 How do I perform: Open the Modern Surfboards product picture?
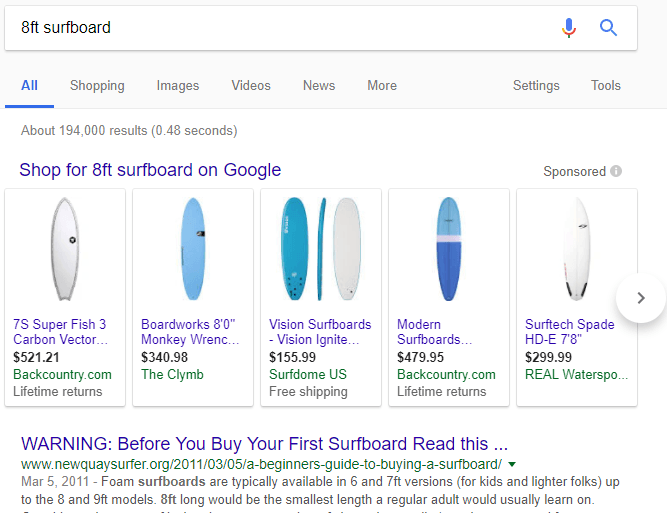449,250
